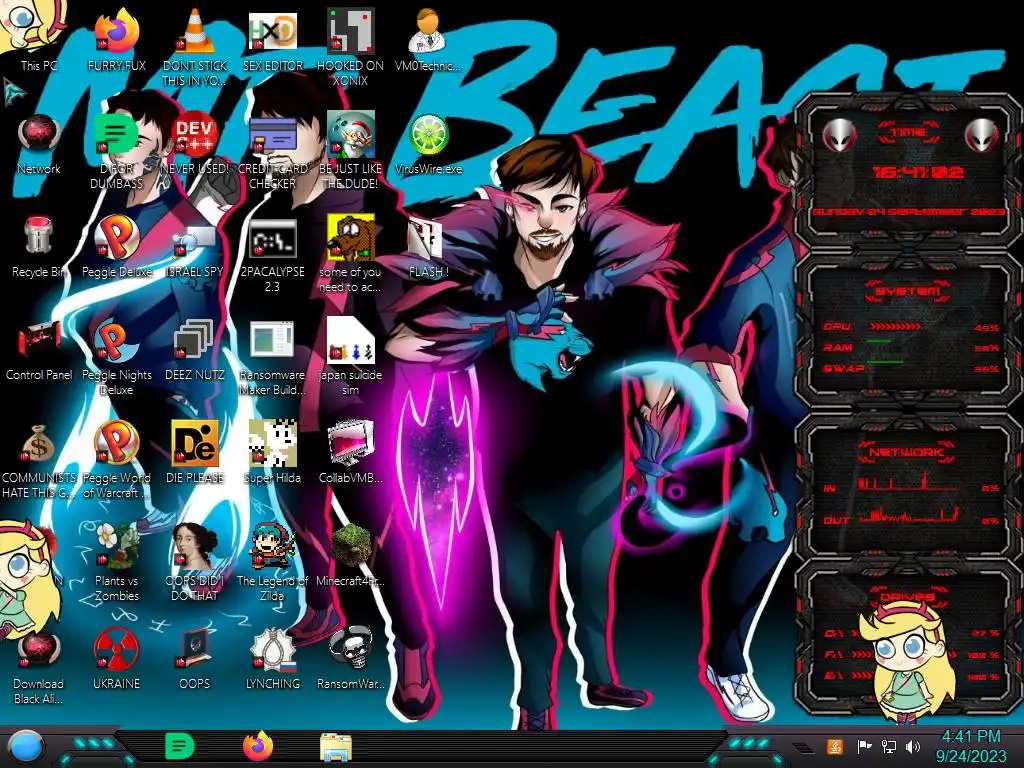Select the VLC cone shortcut icon
The image size is (1024, 768).
[195, 47]
